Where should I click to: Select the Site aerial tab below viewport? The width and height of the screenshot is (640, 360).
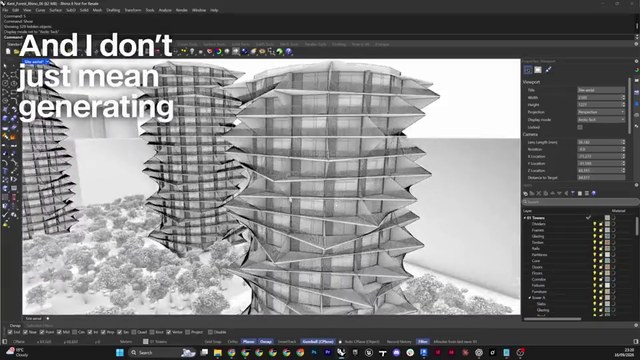(x=33, y=319)
